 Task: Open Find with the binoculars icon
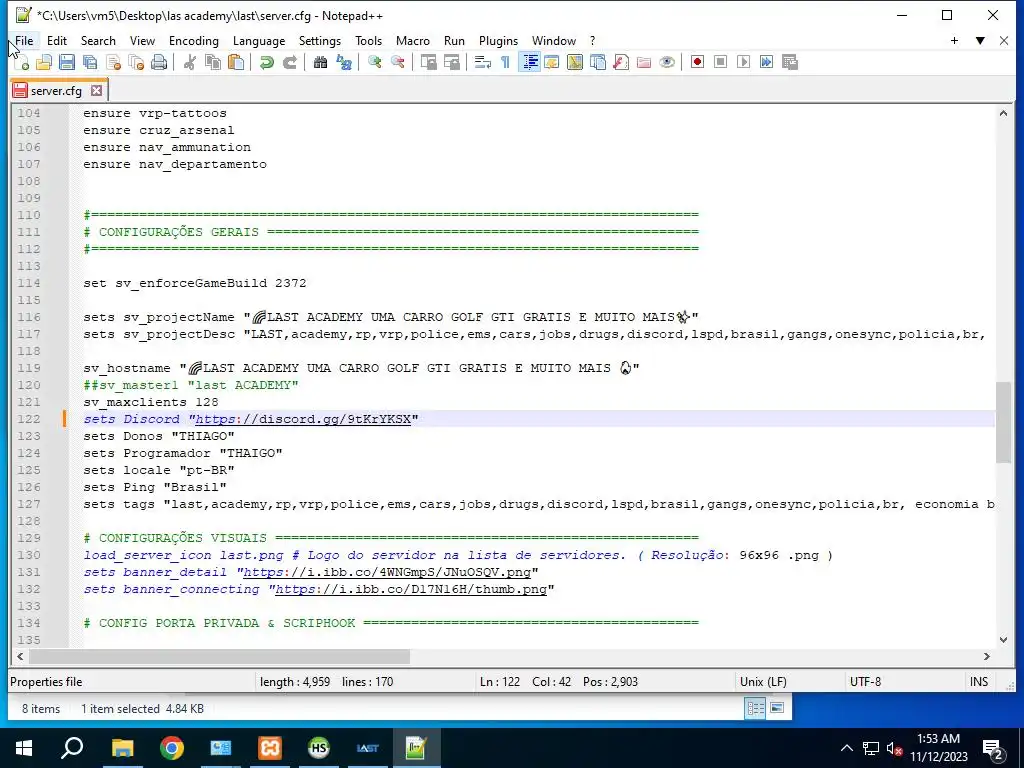point(320,62)
